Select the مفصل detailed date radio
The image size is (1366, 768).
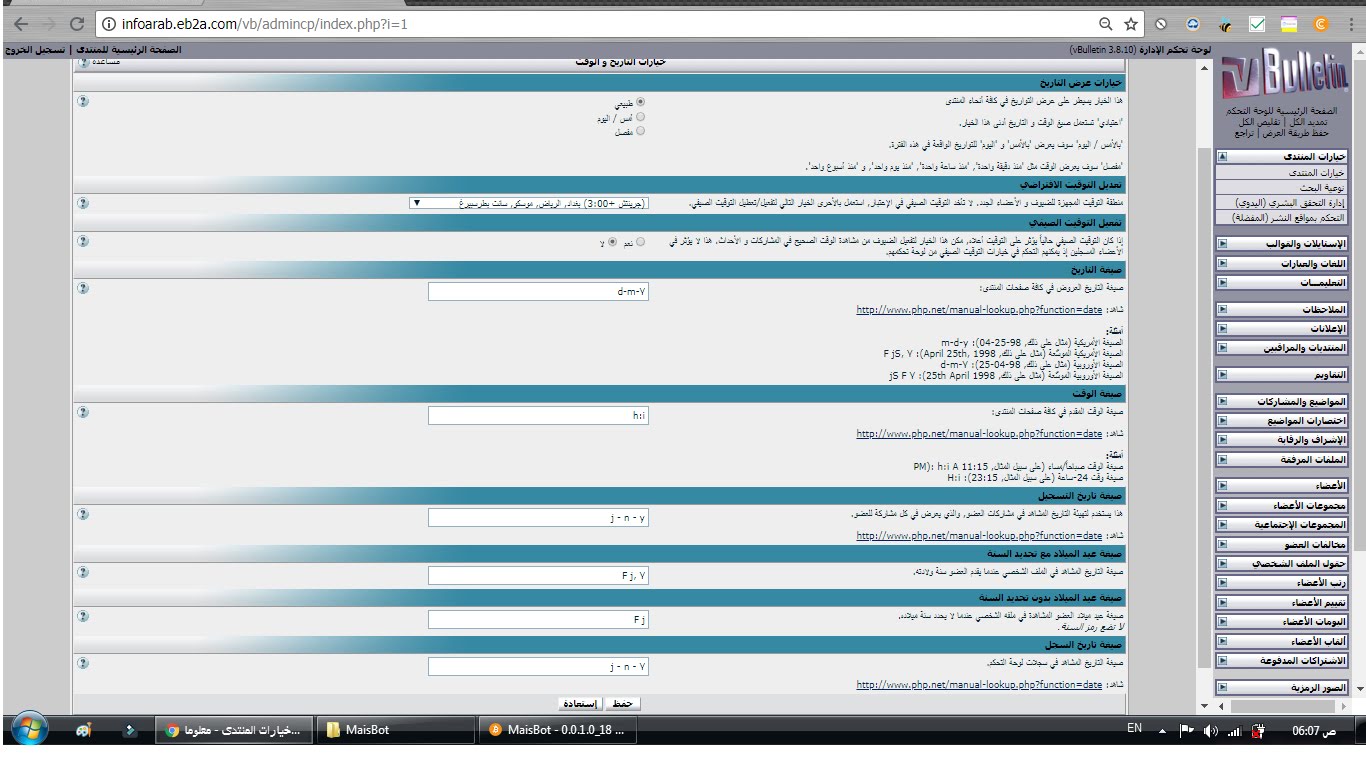point(641,130)
